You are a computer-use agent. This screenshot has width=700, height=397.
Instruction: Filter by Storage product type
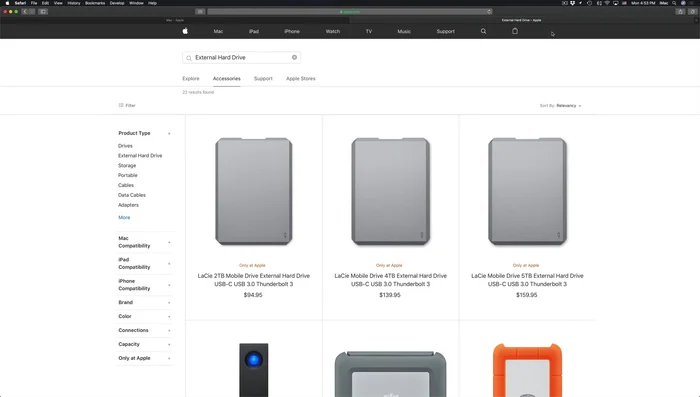[x=127, y=166]
